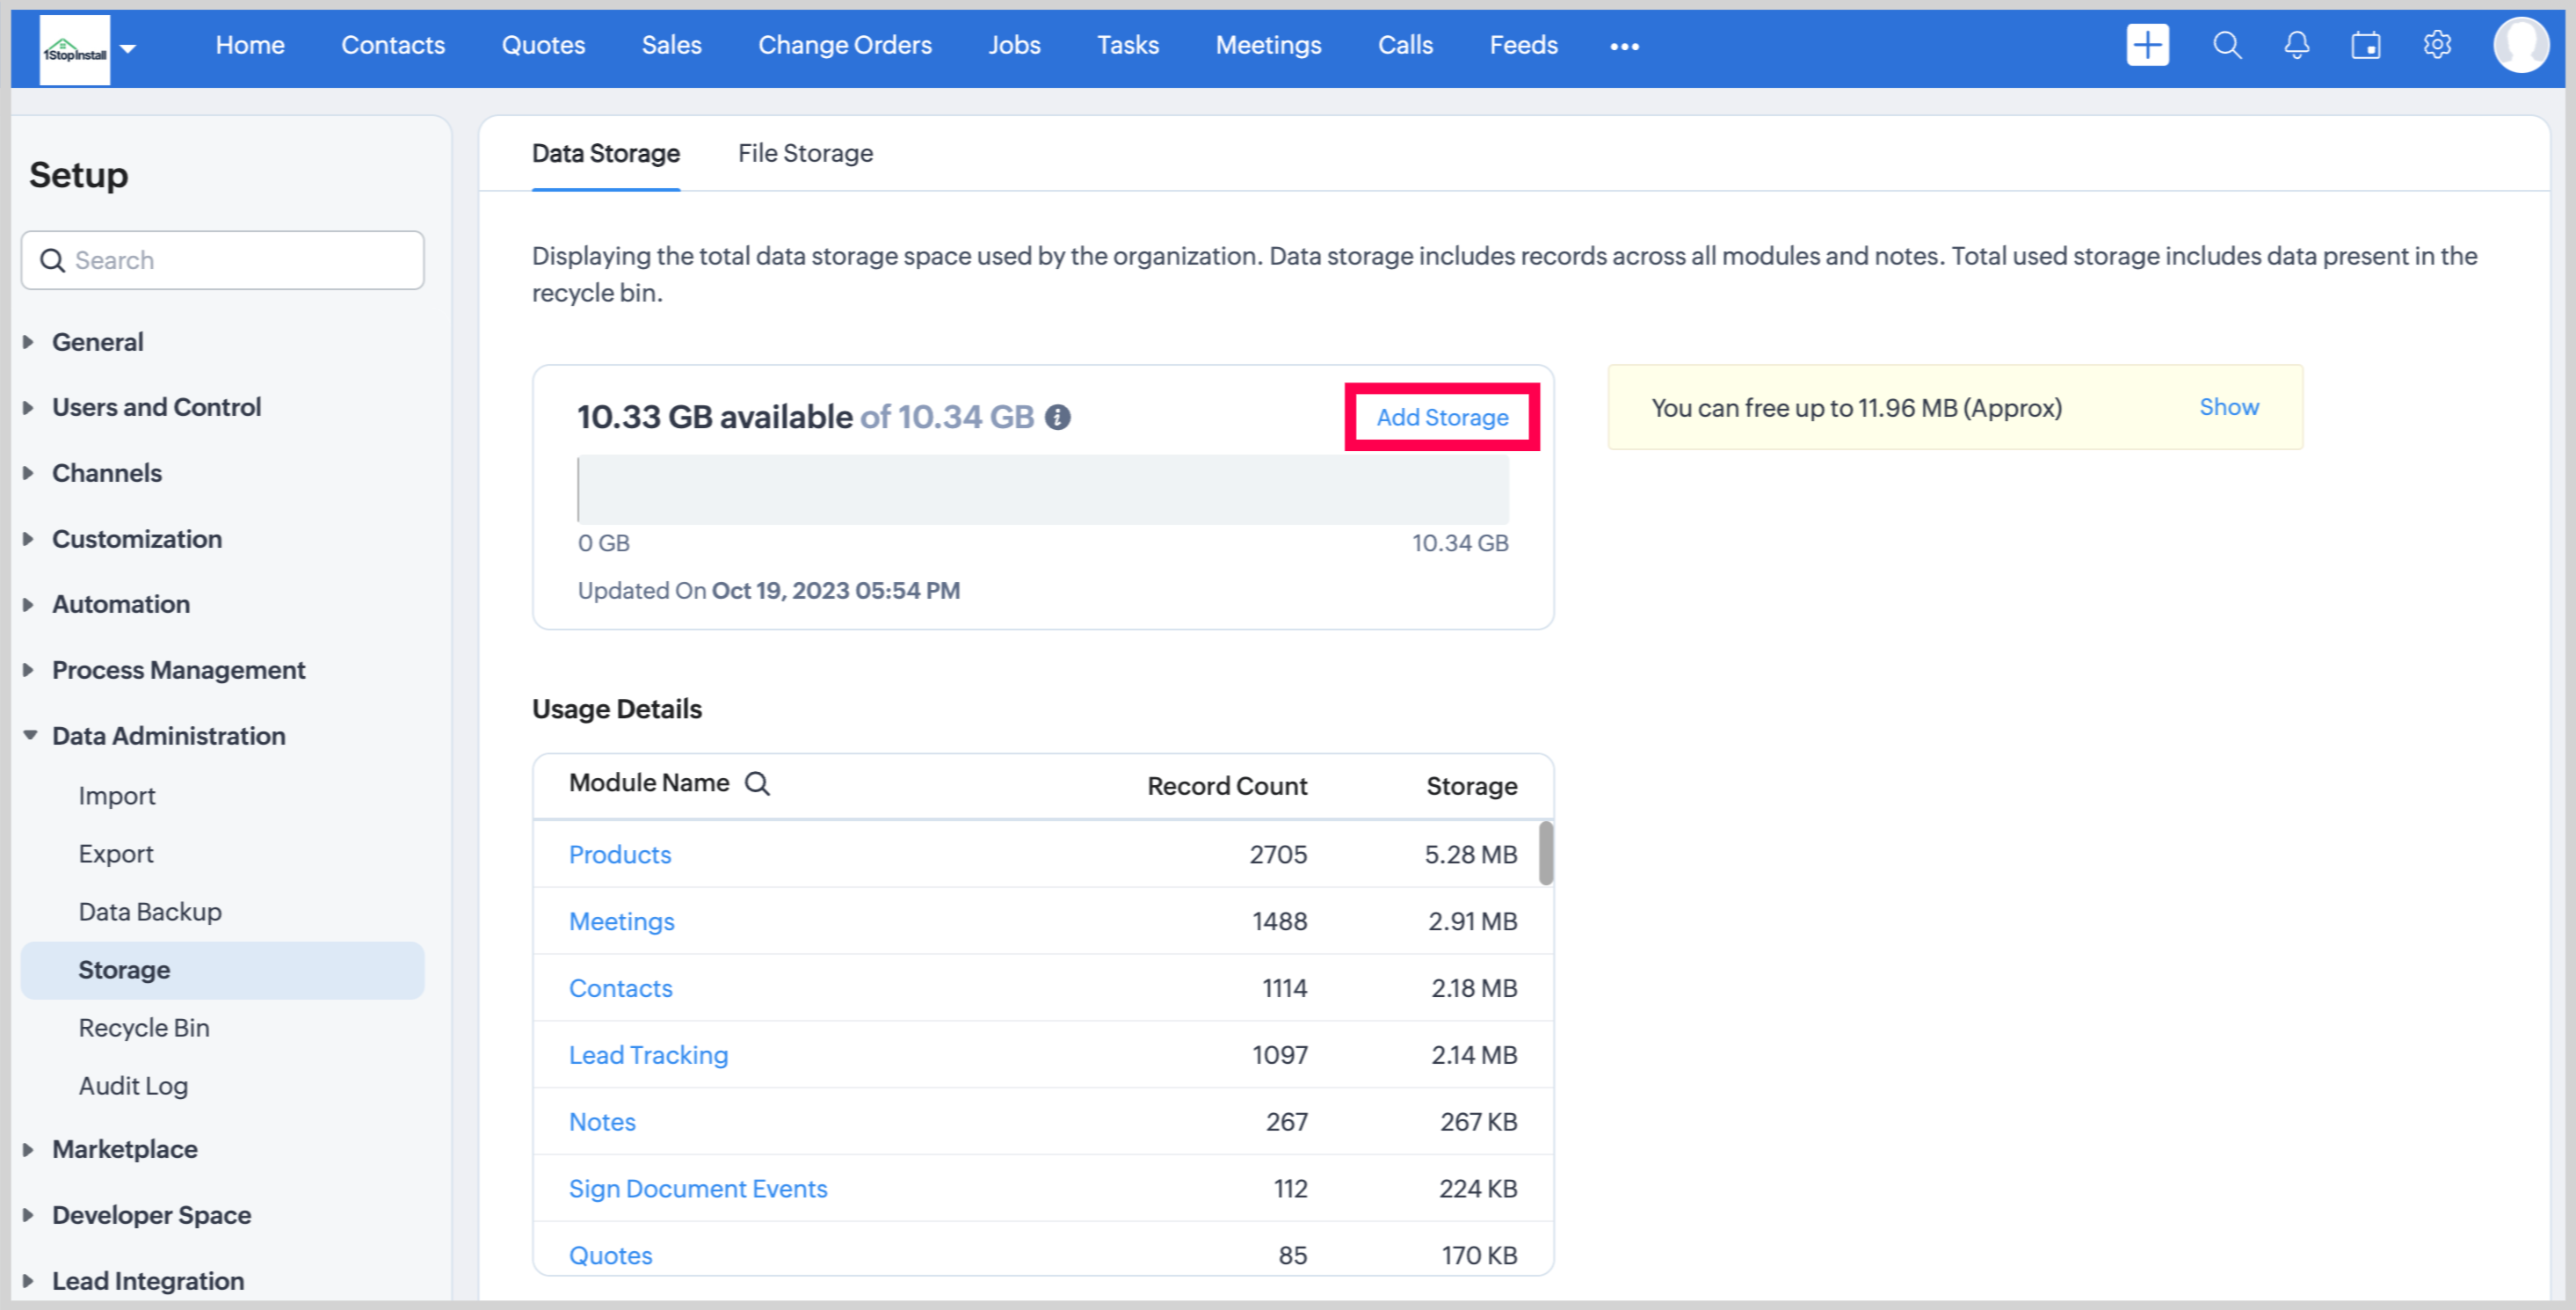Open global search magnifier icon
The image size is (2576, 1310).
tap(2226, 45)
